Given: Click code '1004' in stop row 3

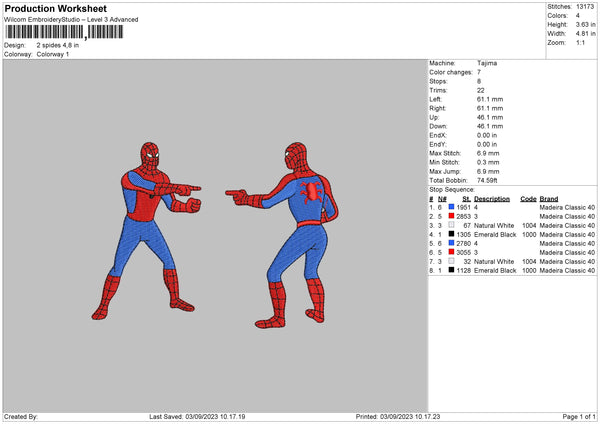Looking at the screenshot, I should (529, 225).
